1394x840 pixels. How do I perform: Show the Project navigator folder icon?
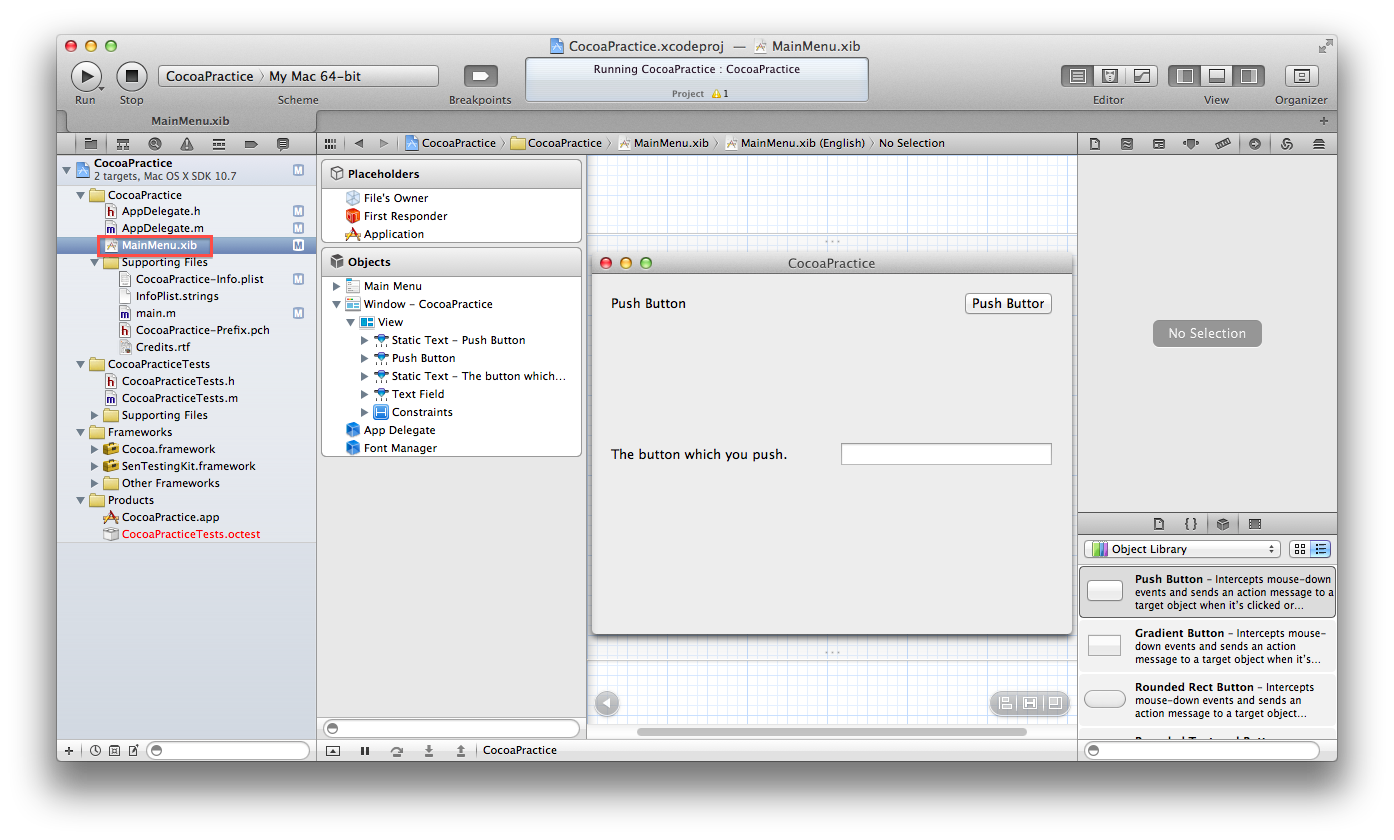91,143
